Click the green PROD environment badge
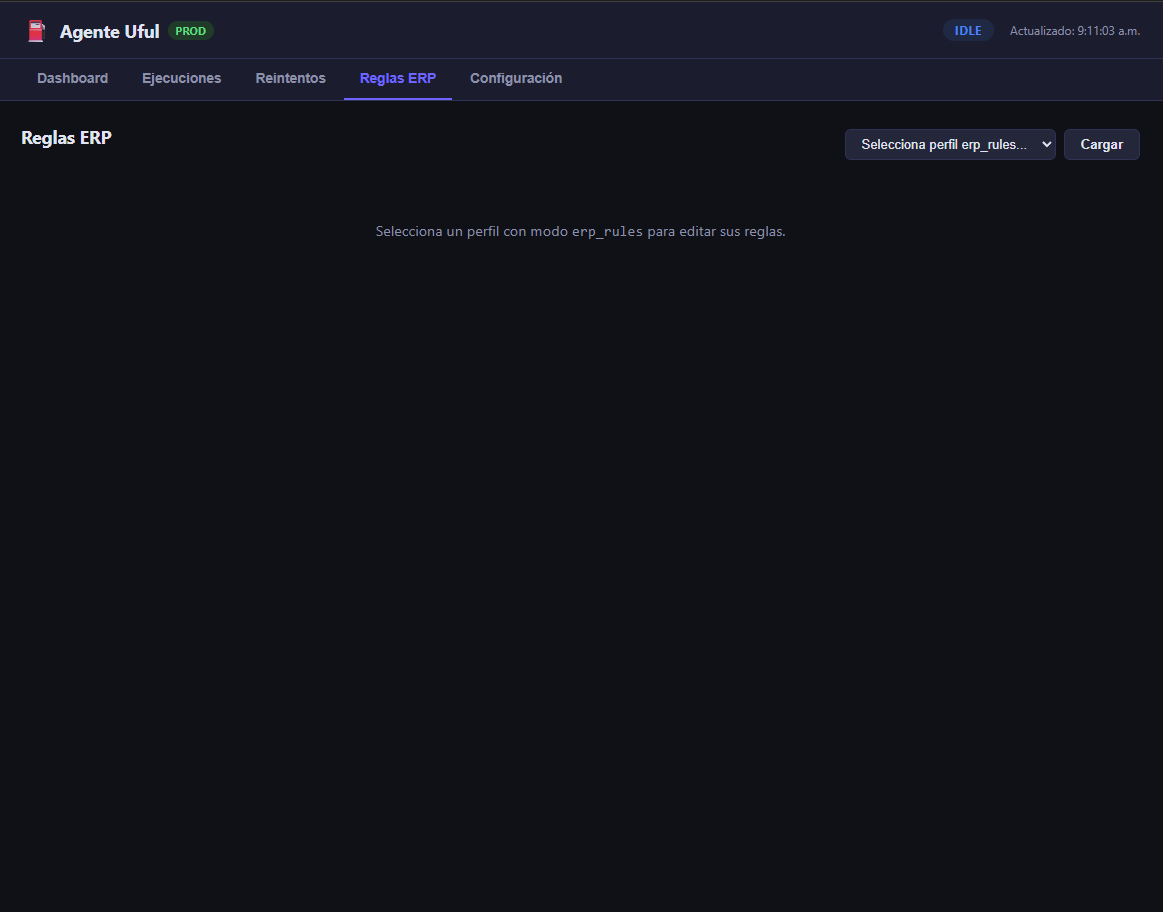 point(190,30)
